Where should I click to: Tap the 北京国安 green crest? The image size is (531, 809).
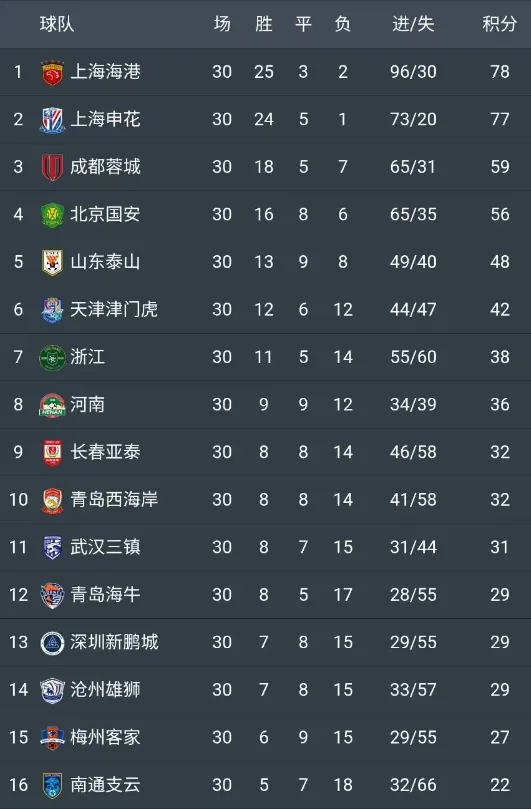(52, 215)
